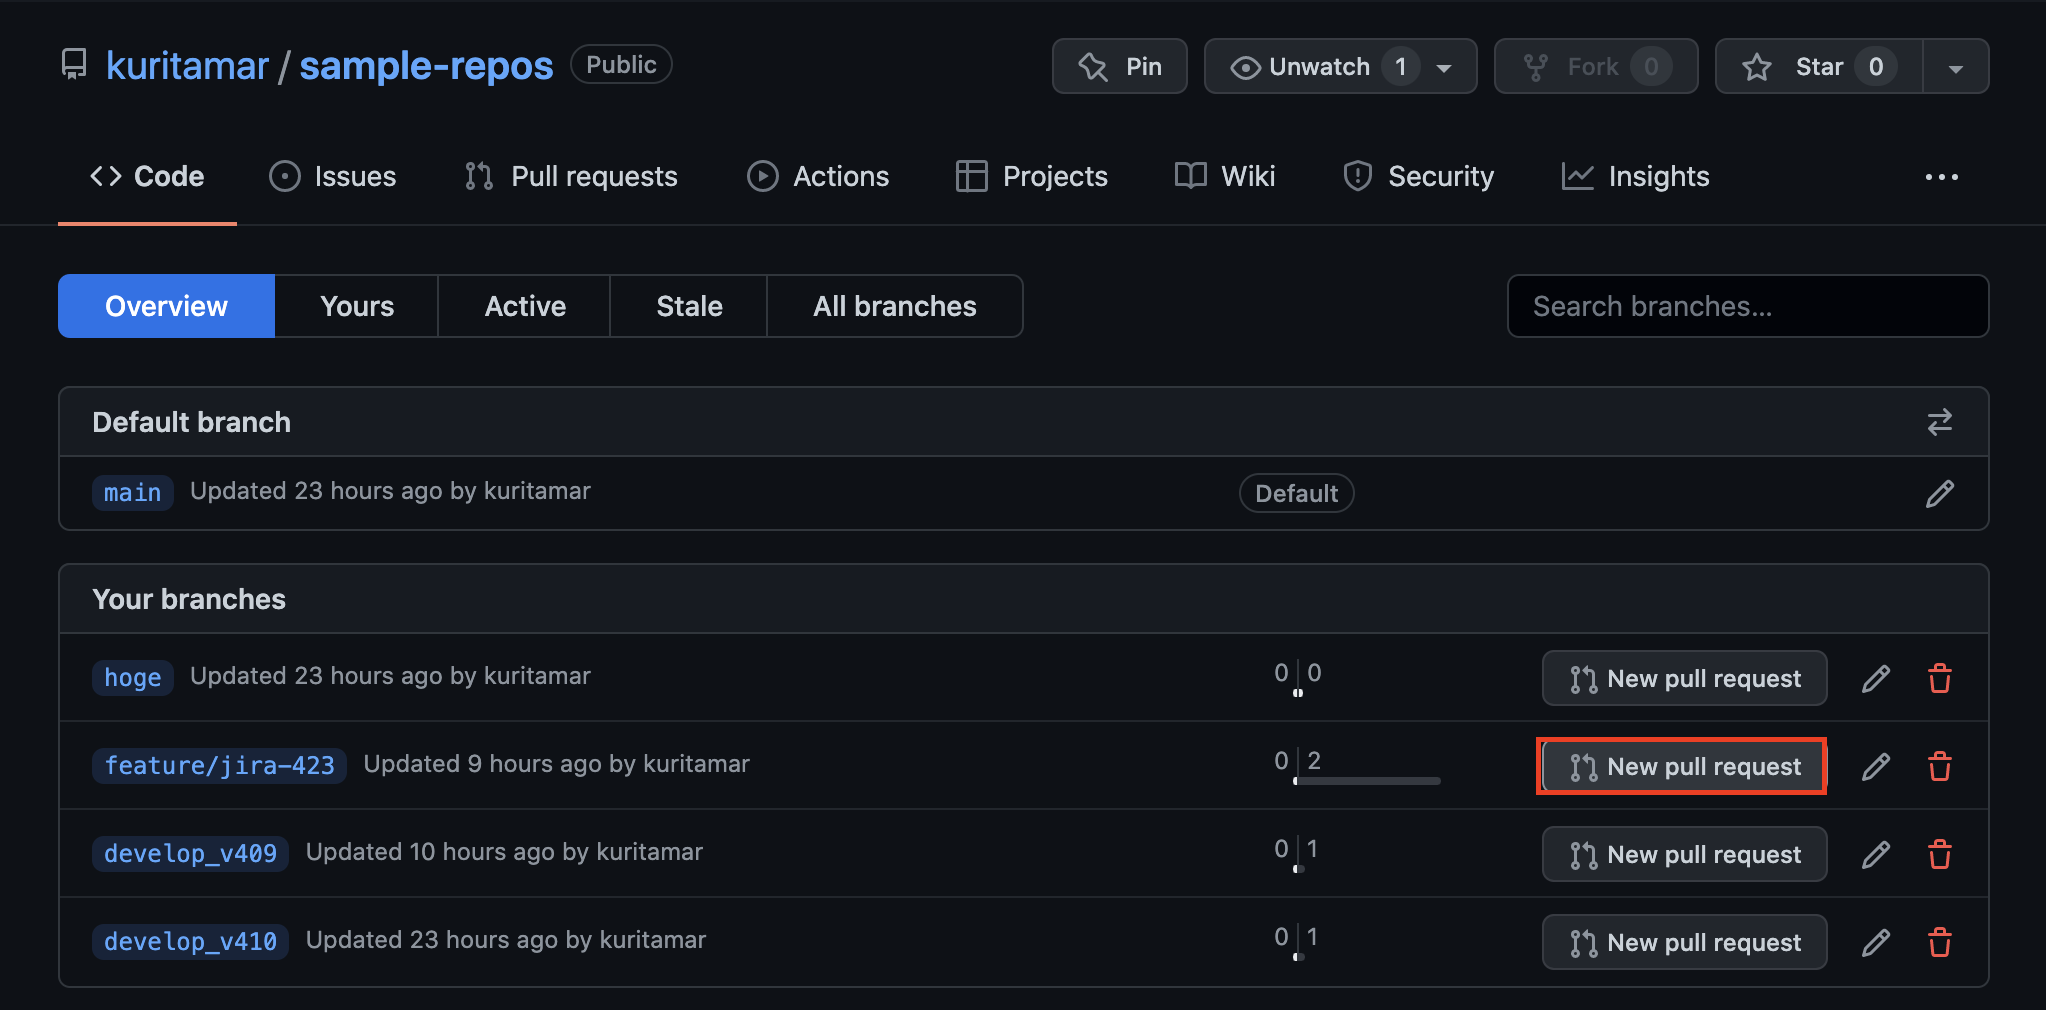Image resolution: width=2046 pixels, height=1010 pixels.
Task: Focus the Search branches input field
Action: coord(1747,306)
